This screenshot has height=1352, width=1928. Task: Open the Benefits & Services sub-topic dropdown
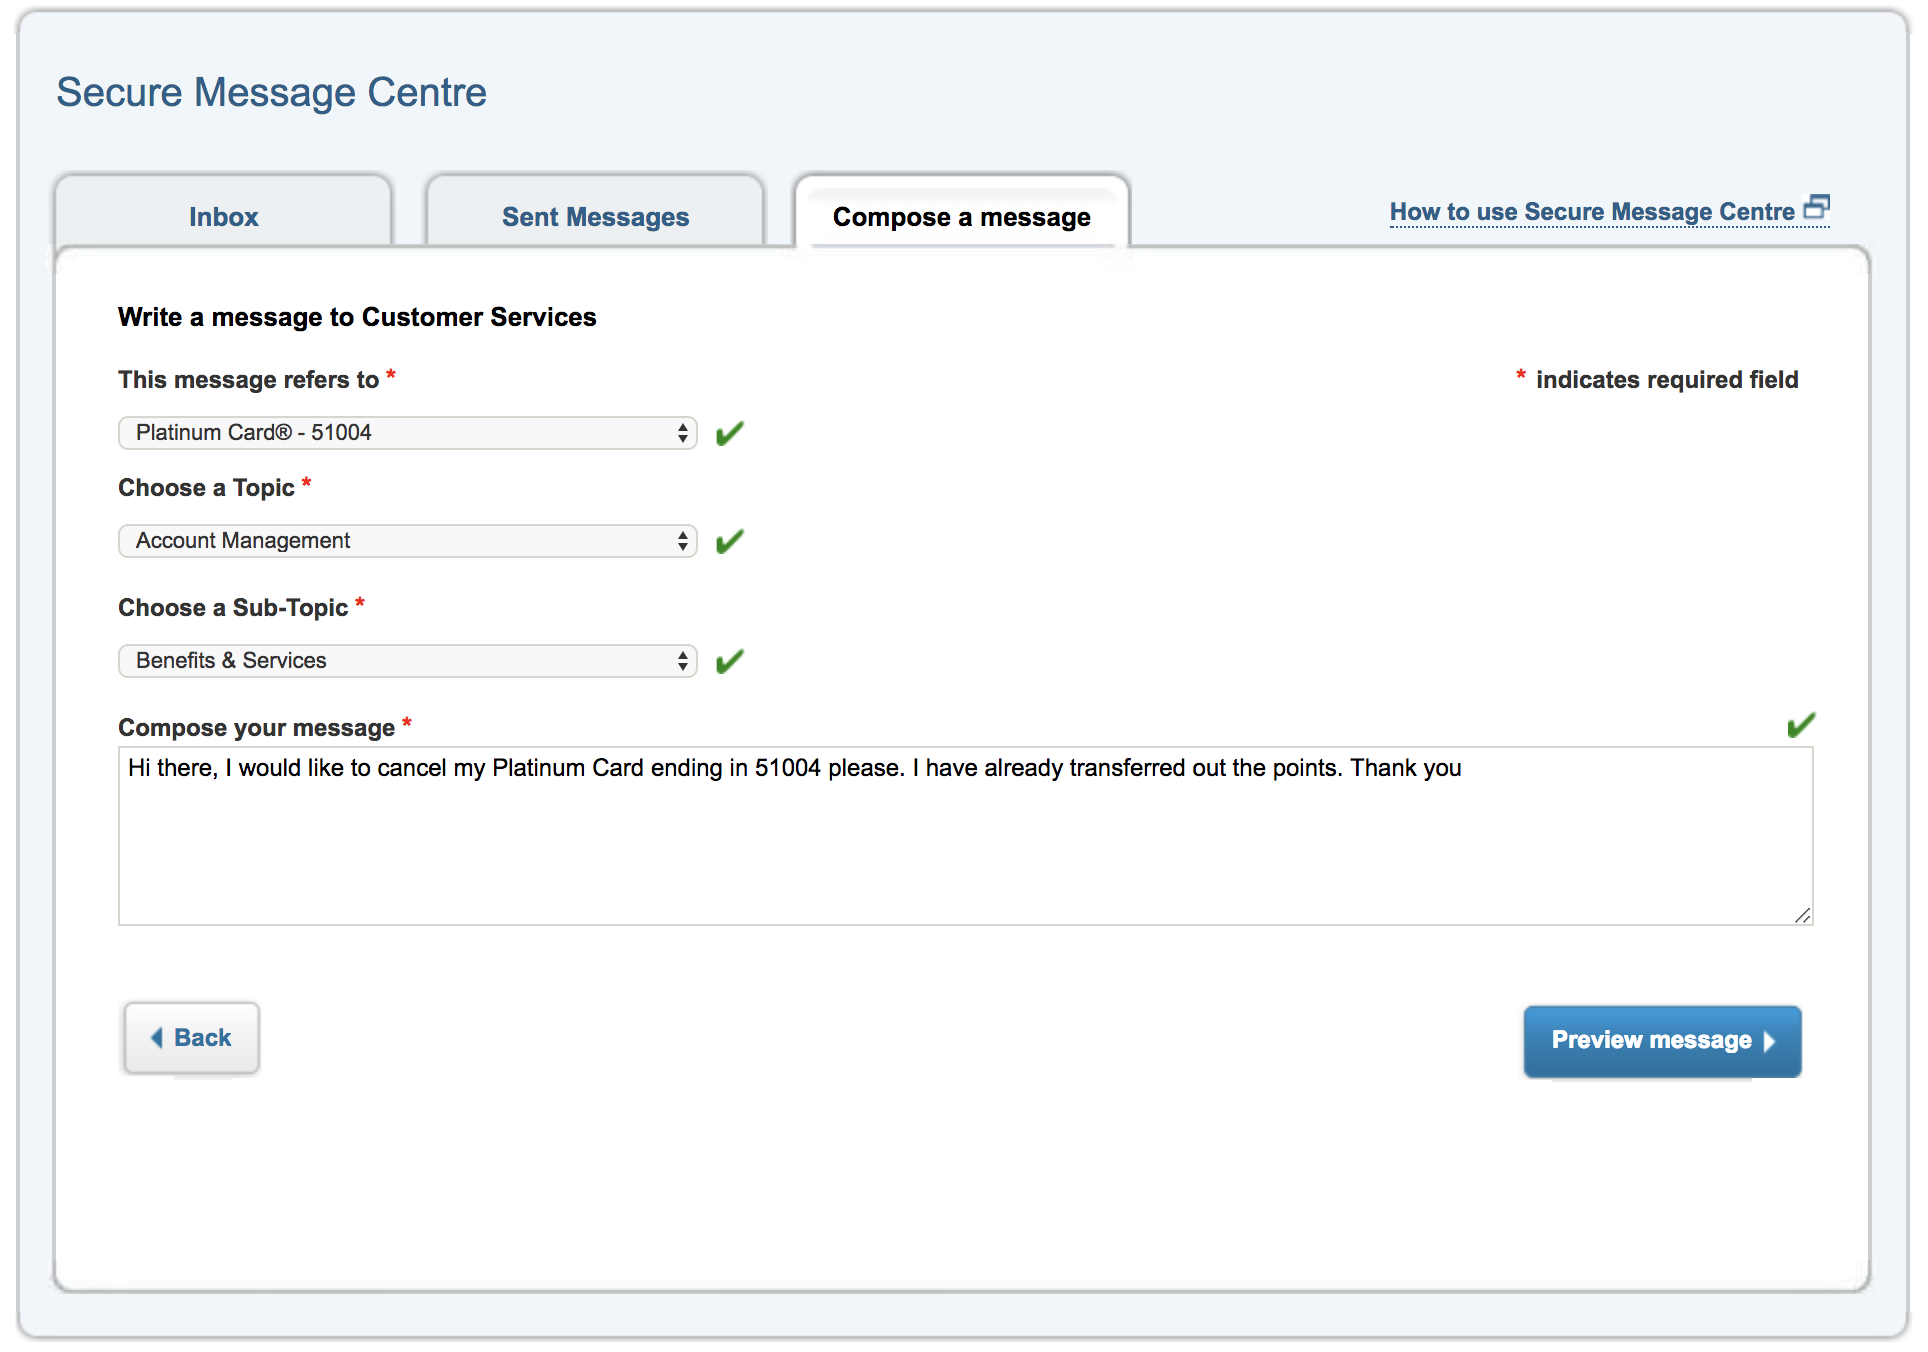pyautogui.click(x=407, y=661)
